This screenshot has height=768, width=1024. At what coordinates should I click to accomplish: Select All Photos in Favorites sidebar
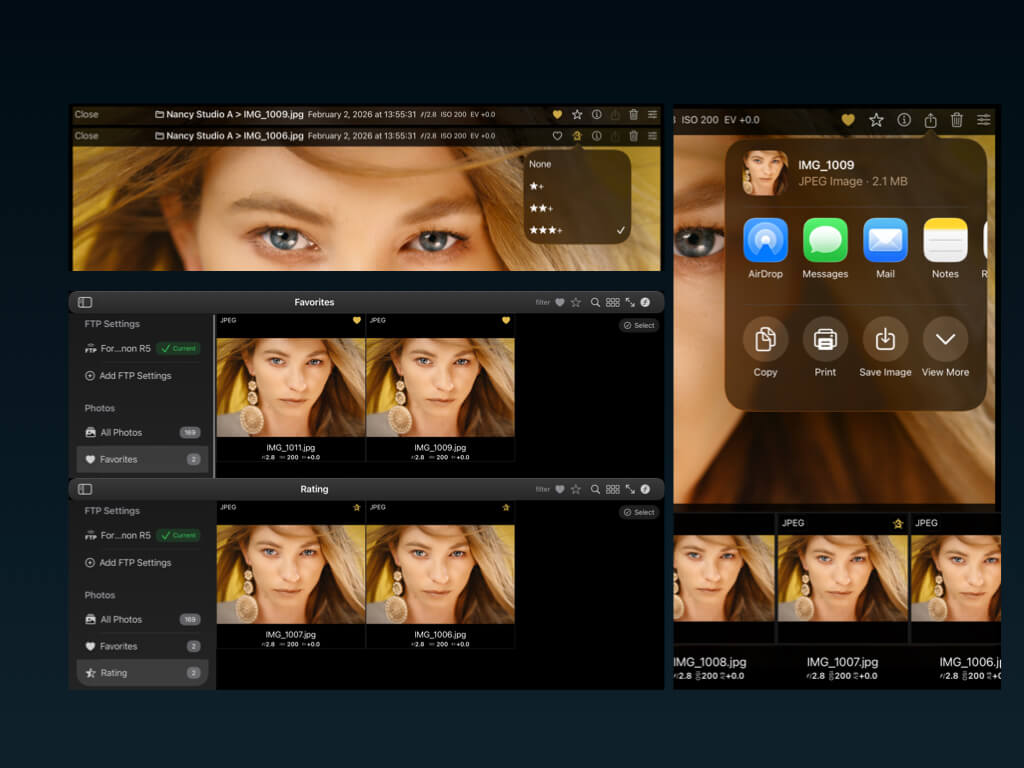pyautogui.click(x=121, y=433)
